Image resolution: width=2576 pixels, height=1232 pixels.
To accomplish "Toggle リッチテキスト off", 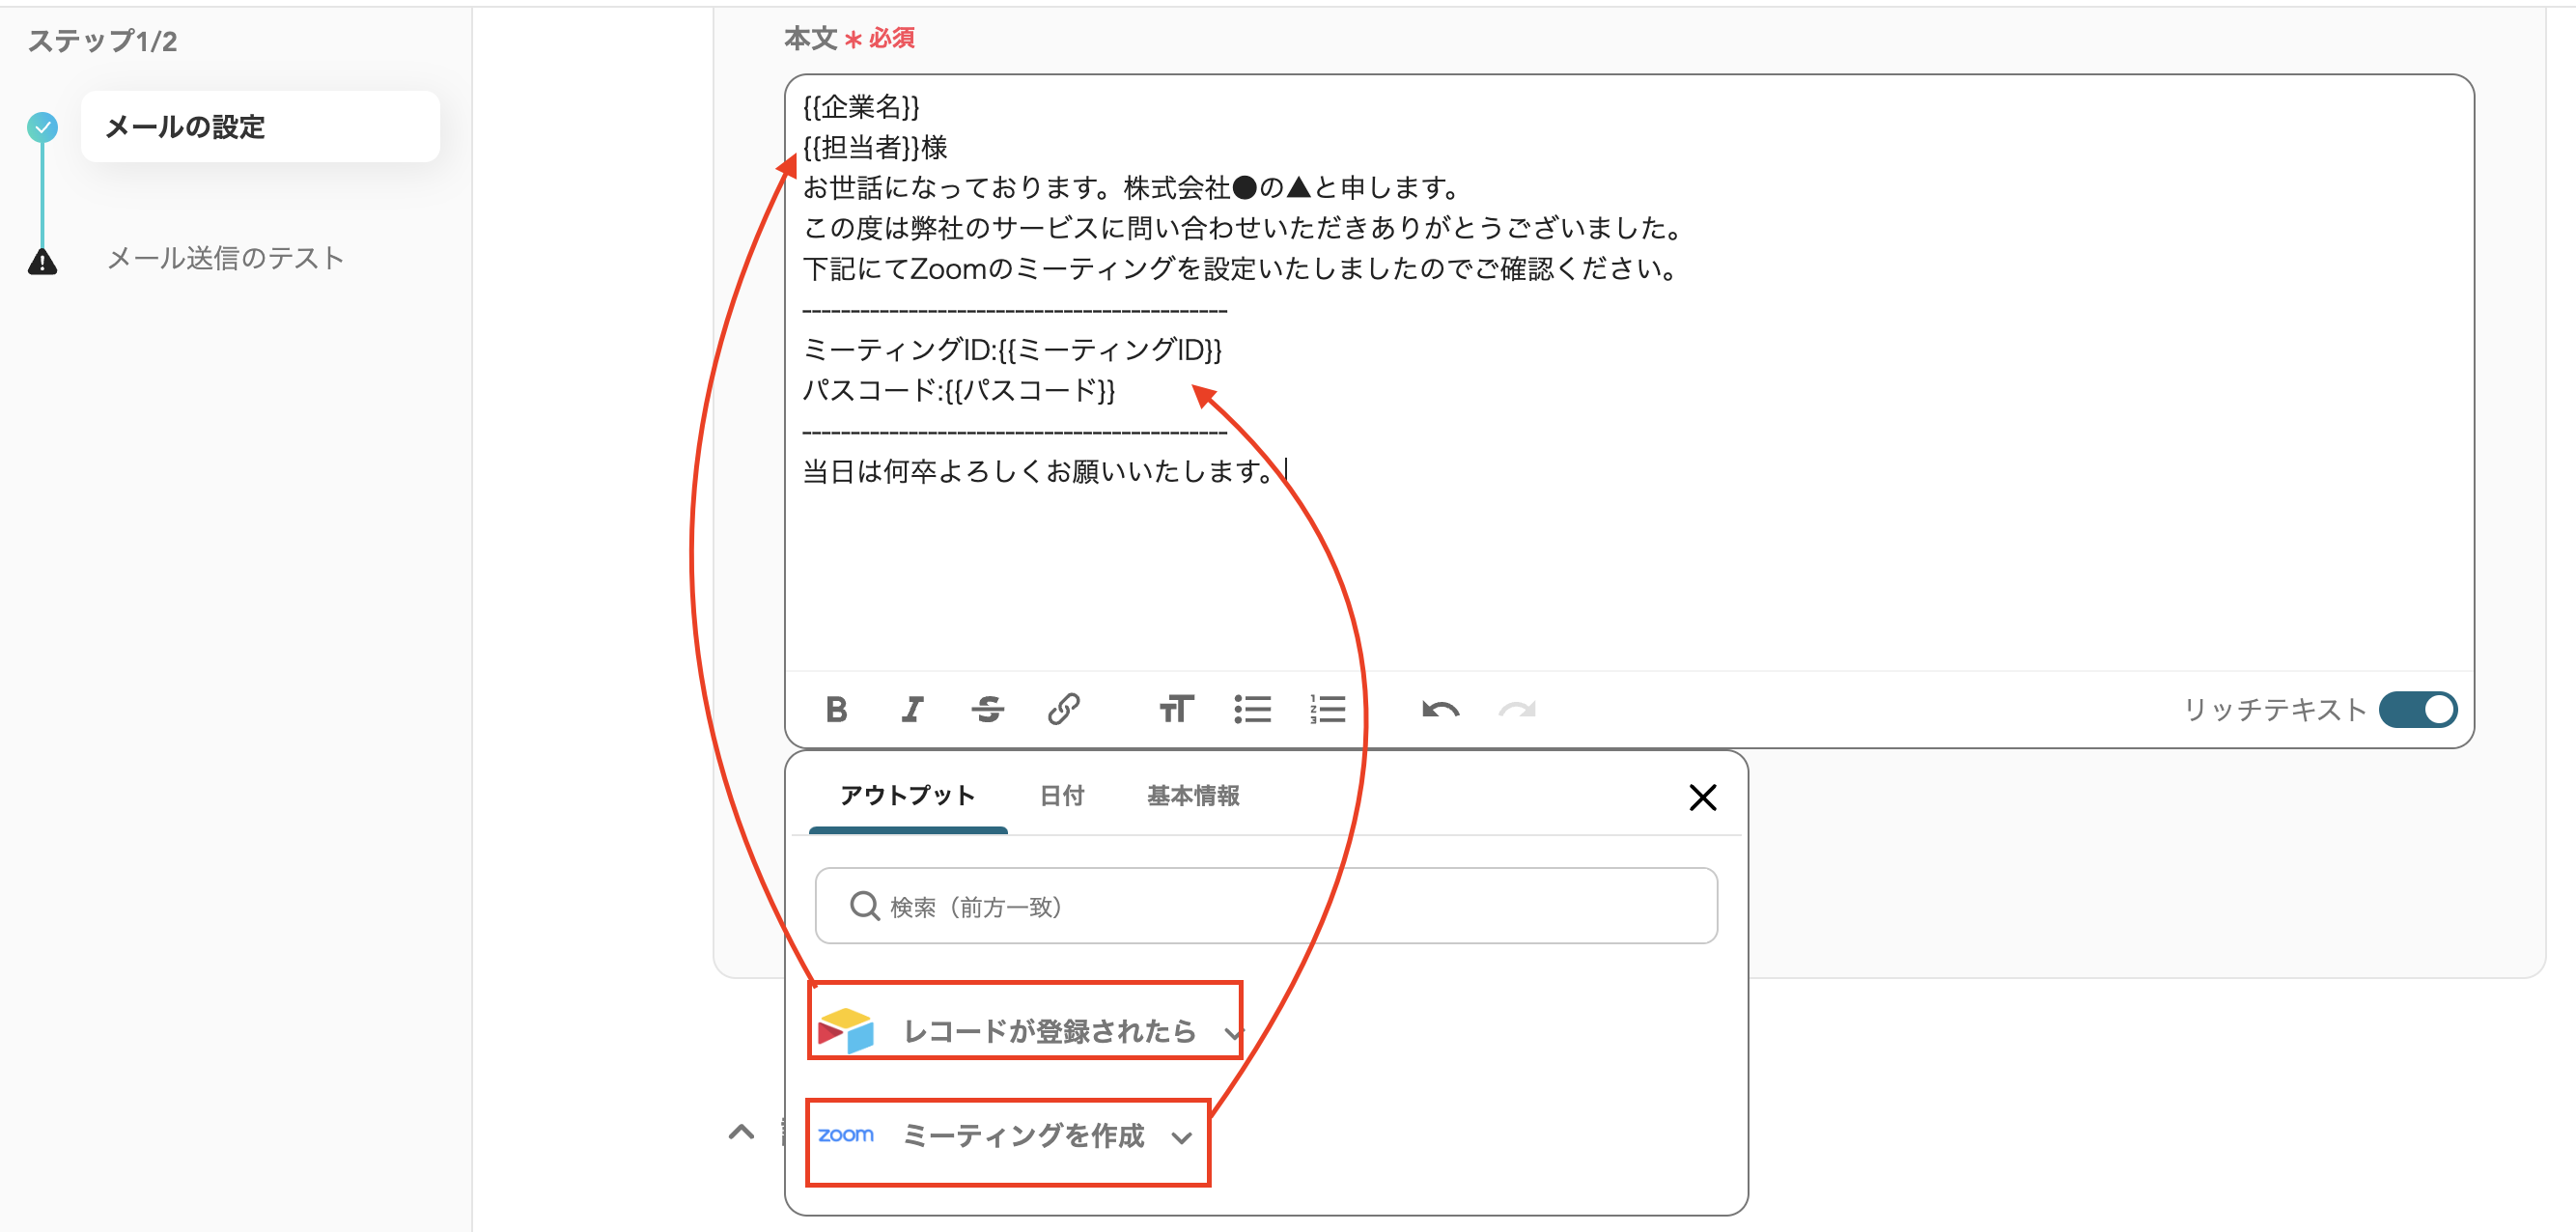I will point(2418,709).
